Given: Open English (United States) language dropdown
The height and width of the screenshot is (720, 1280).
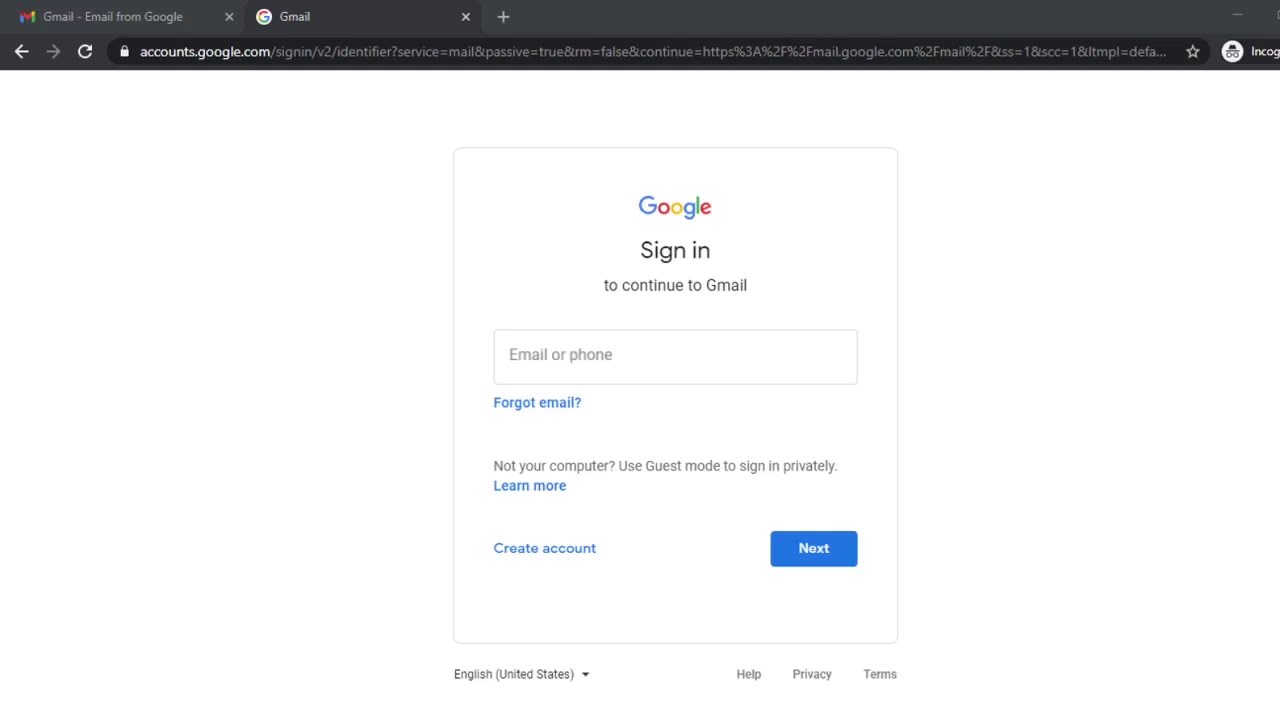Looking at the screenshot, I should (x=521, y=674).
